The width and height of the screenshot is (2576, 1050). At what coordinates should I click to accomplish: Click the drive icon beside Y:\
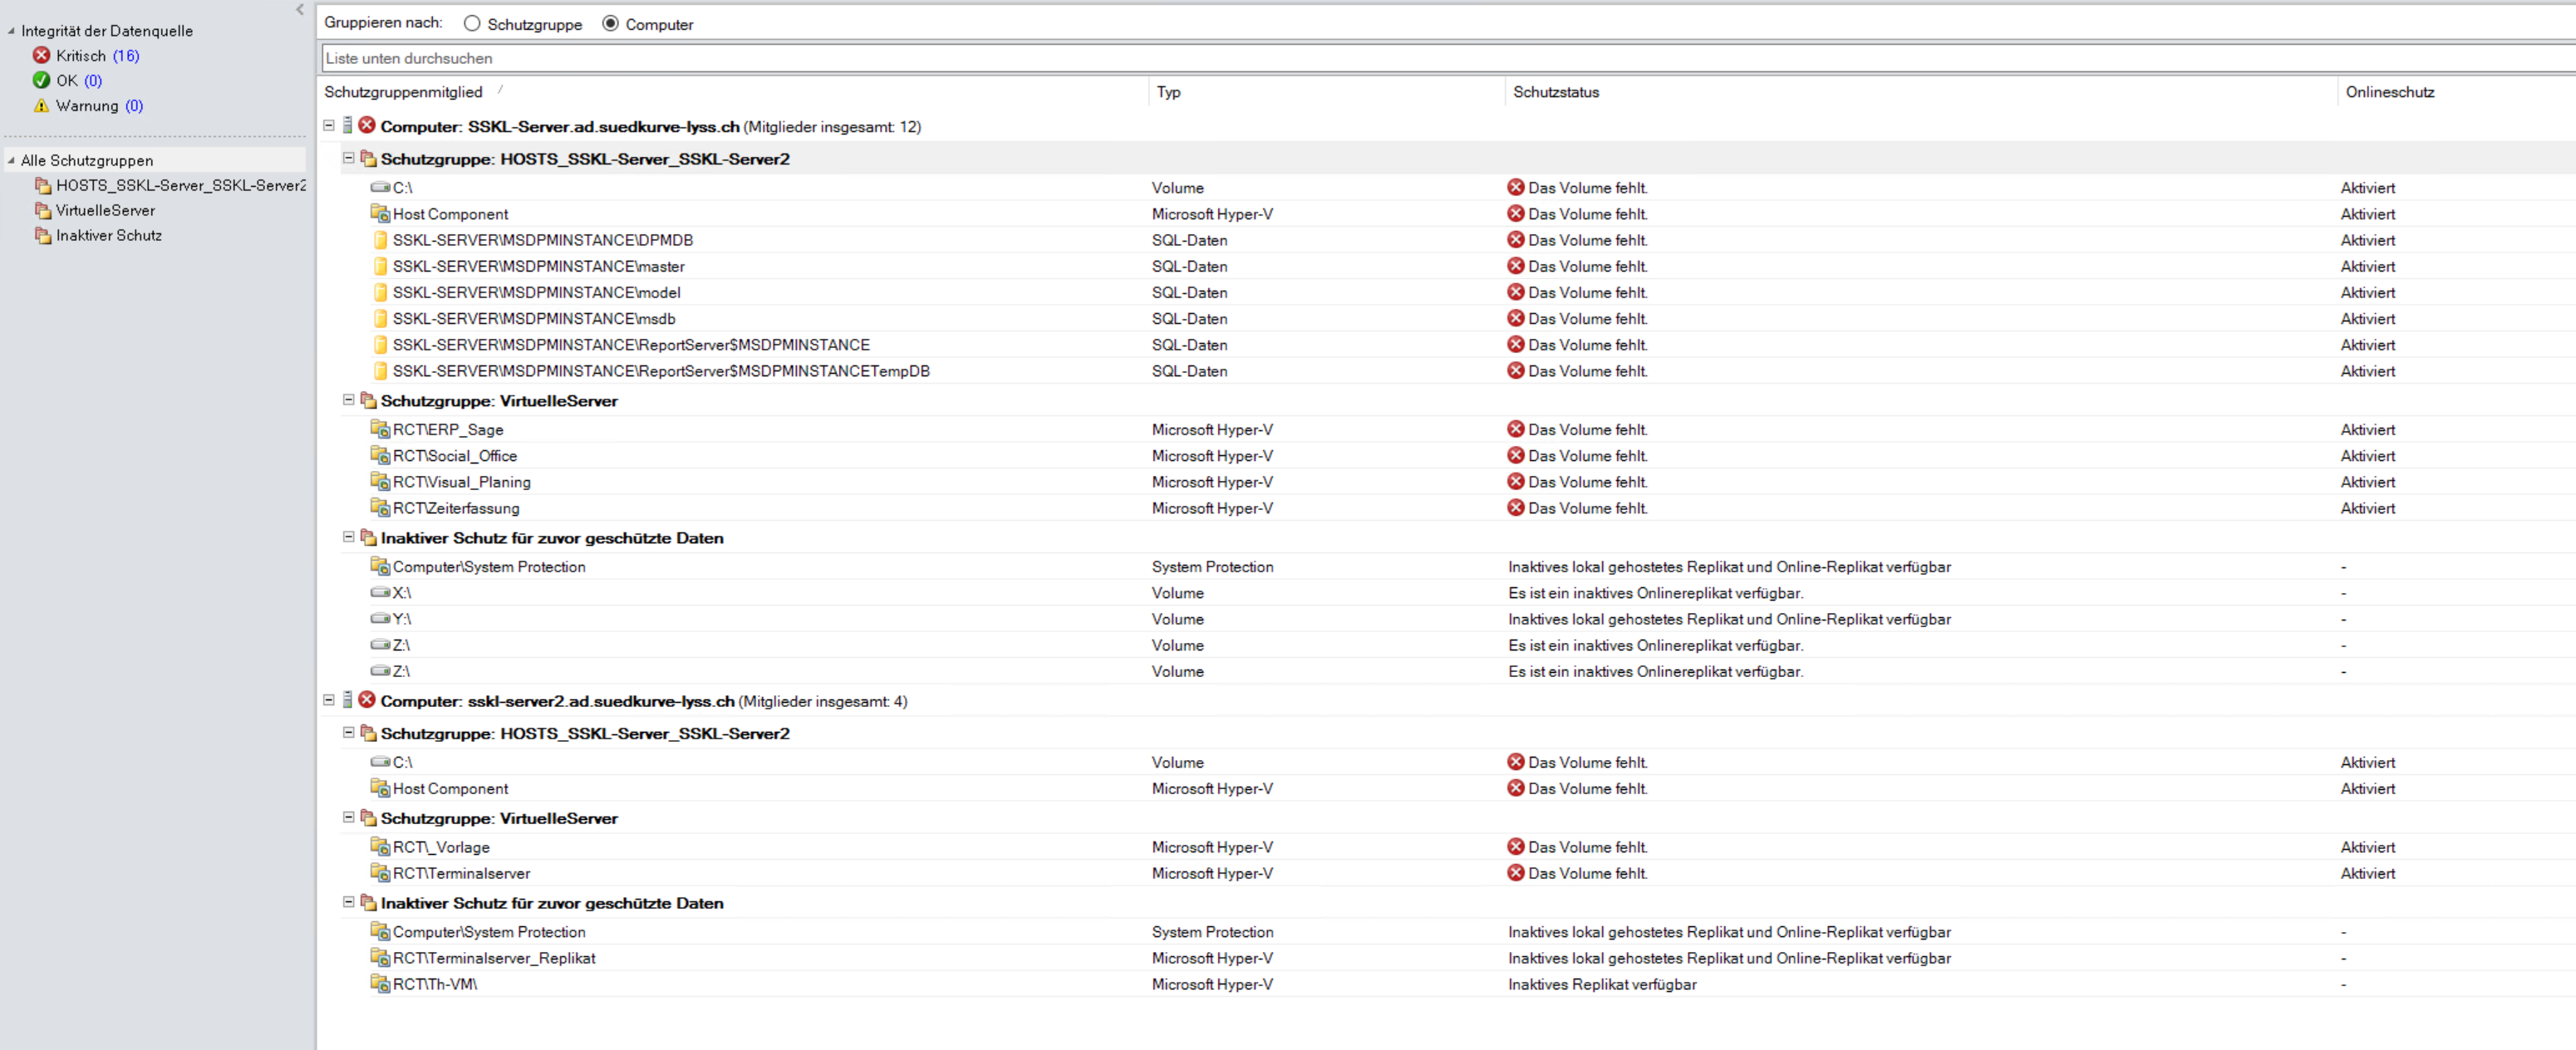(x=380, y=618)
